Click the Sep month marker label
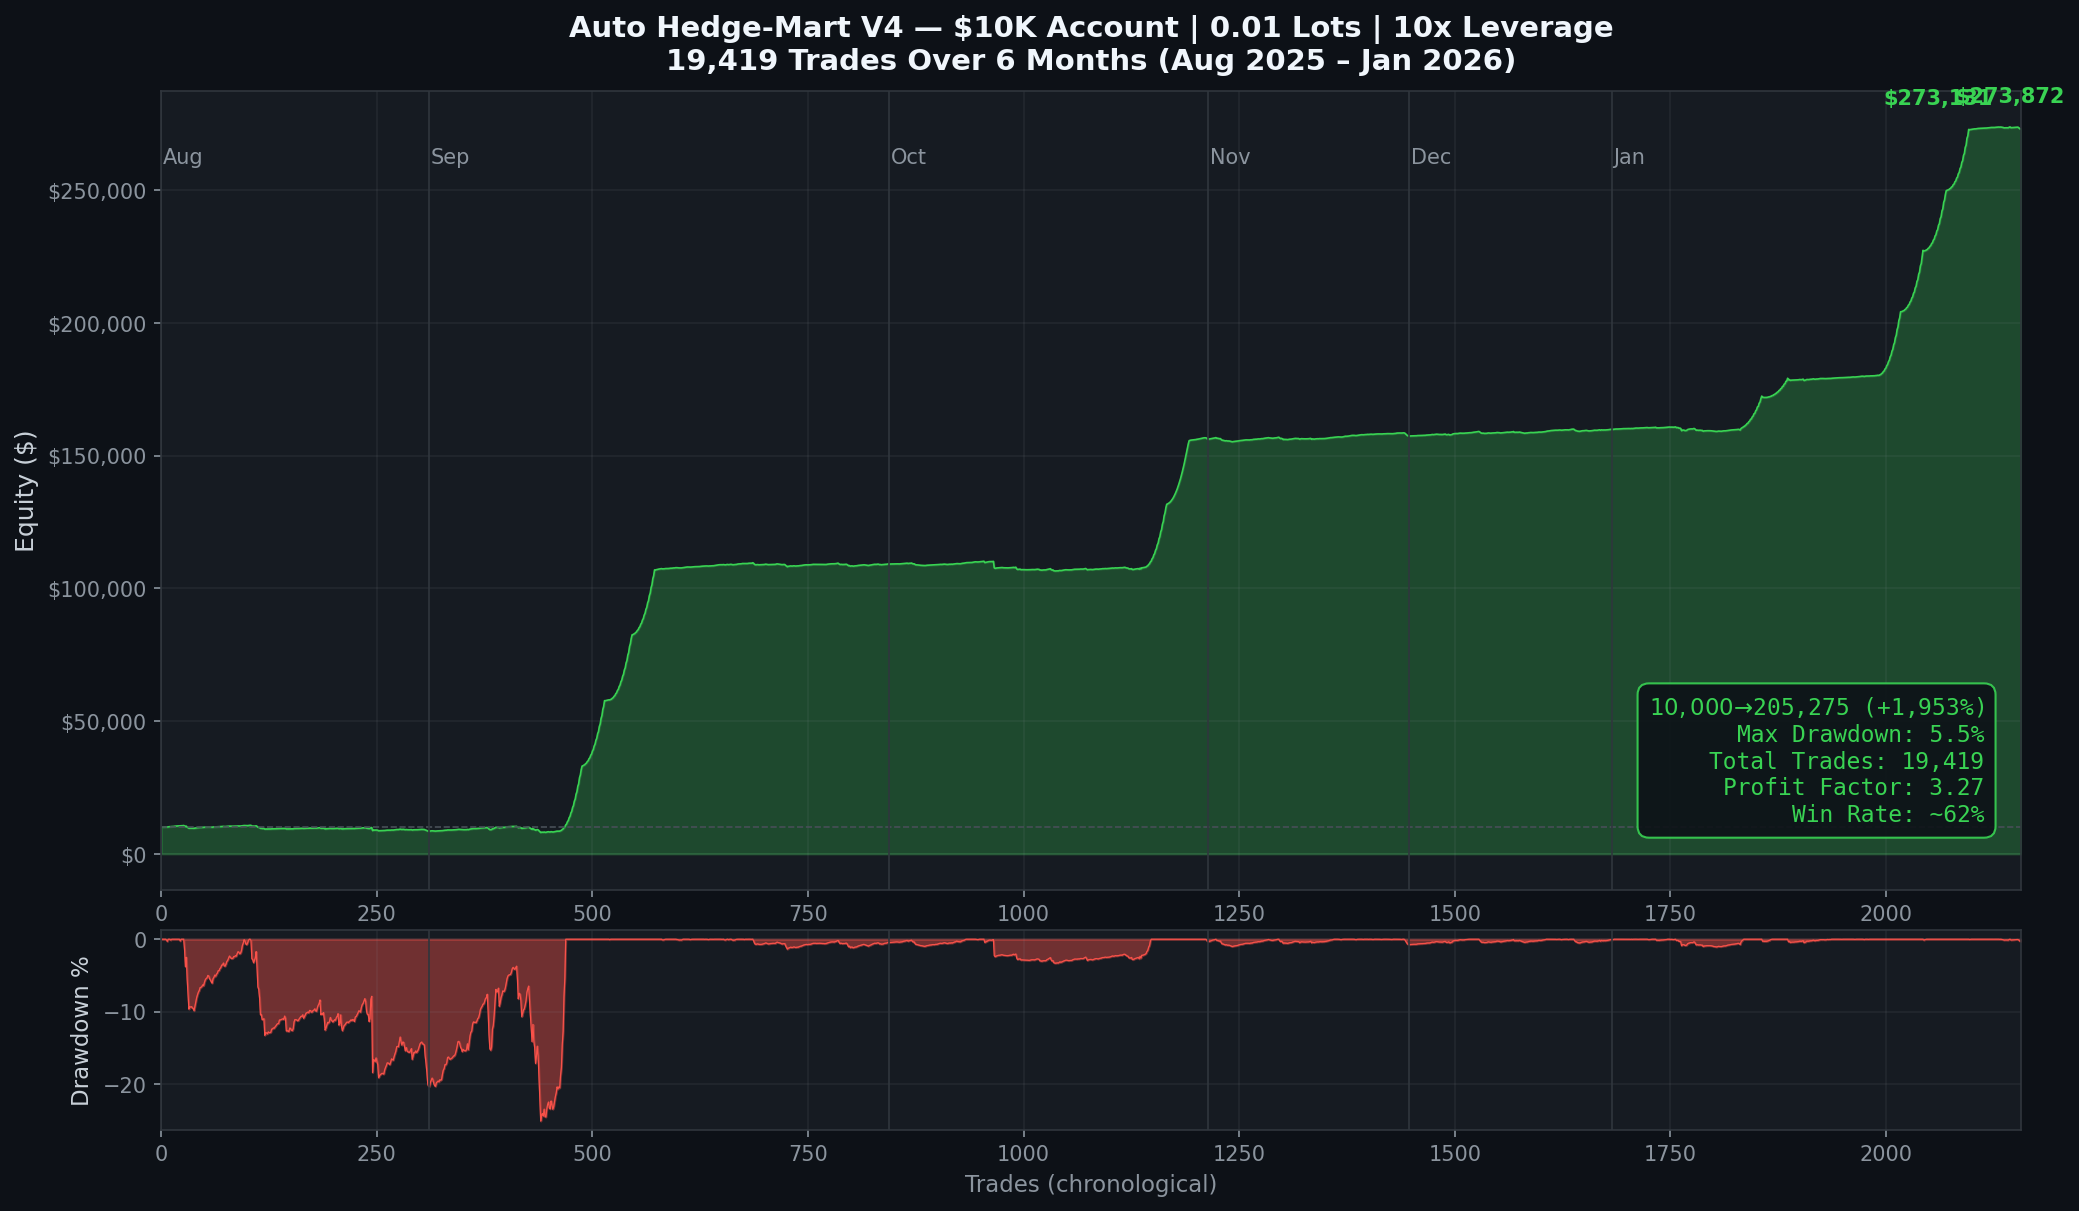 click(449, 157)
